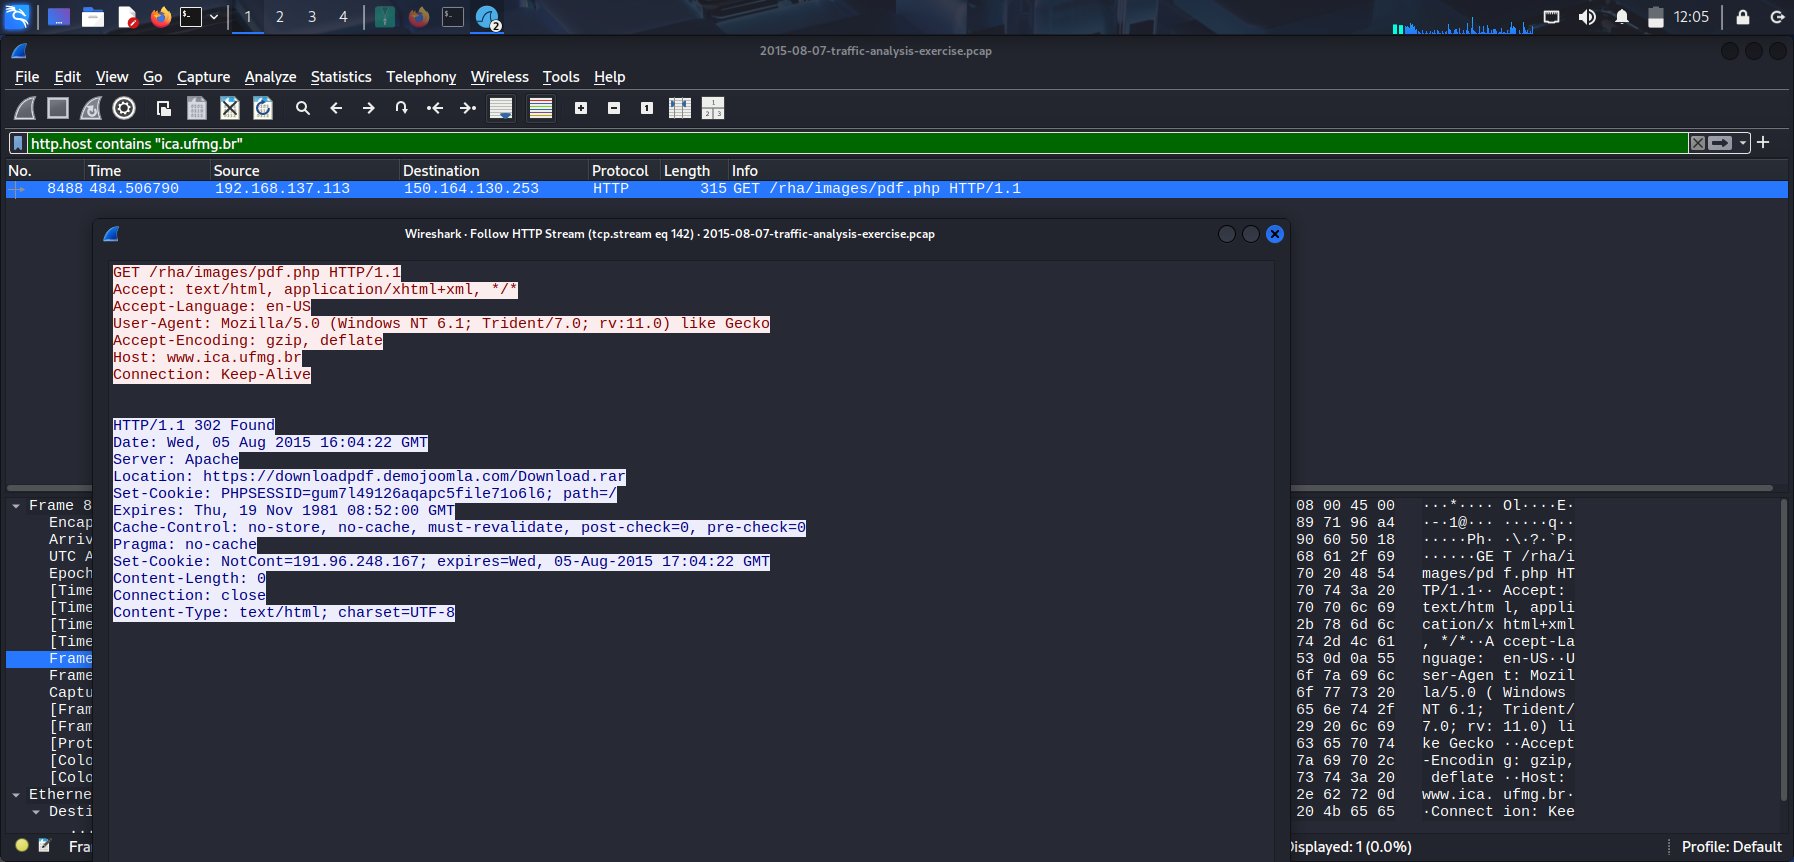The image size is (1794, 862).
Task: Click the packet bytes pane vertical scrollbar
Action: (x=1784, y=650)
